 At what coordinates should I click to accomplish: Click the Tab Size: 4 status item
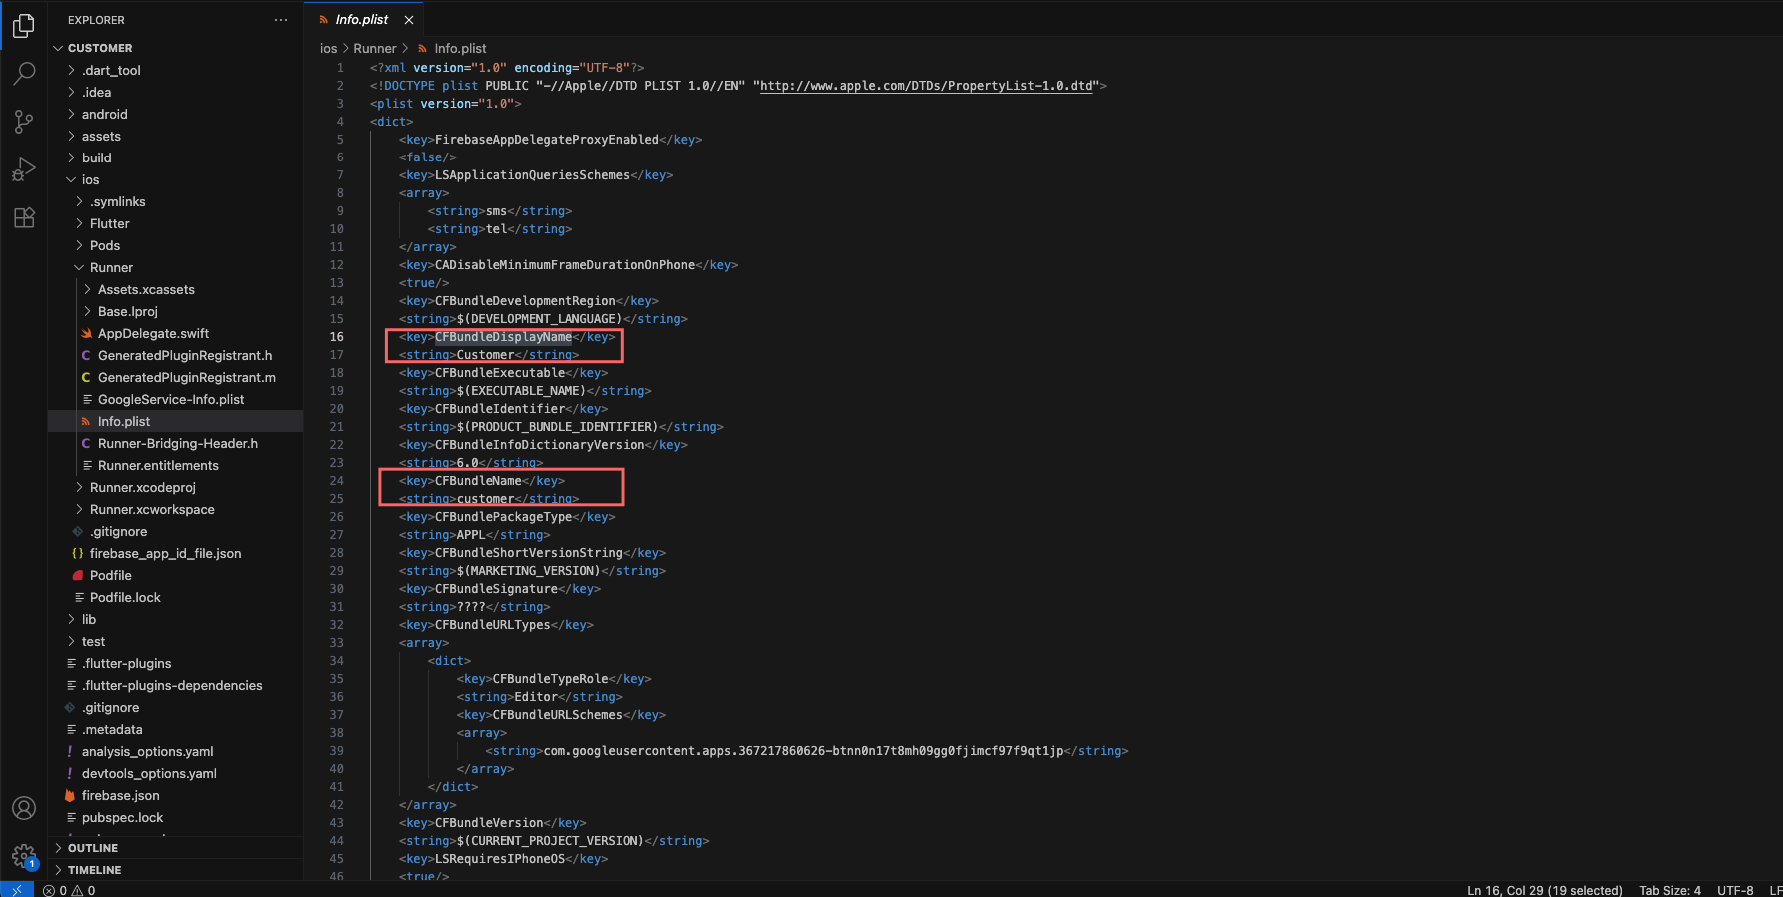(1670, 890)
